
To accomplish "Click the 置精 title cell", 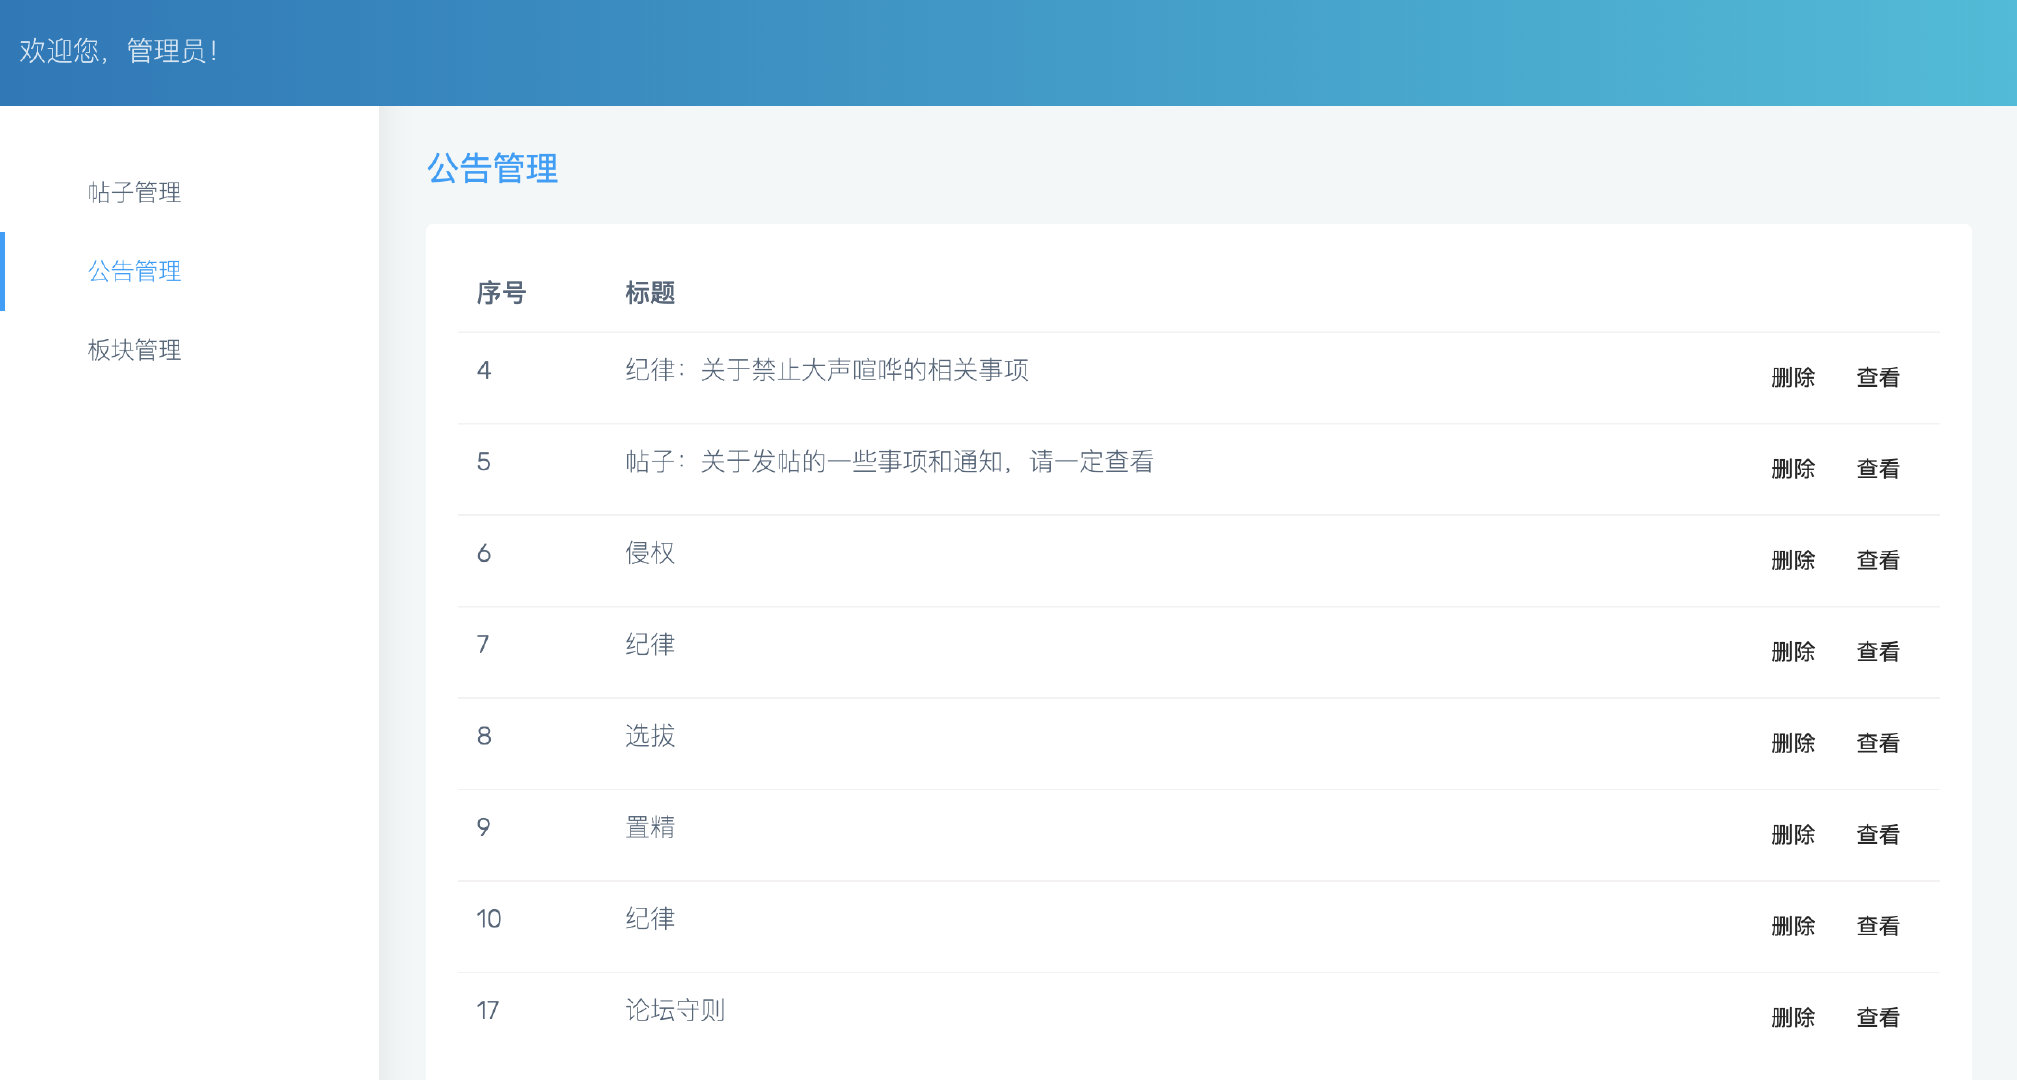I will coord(650,828).
